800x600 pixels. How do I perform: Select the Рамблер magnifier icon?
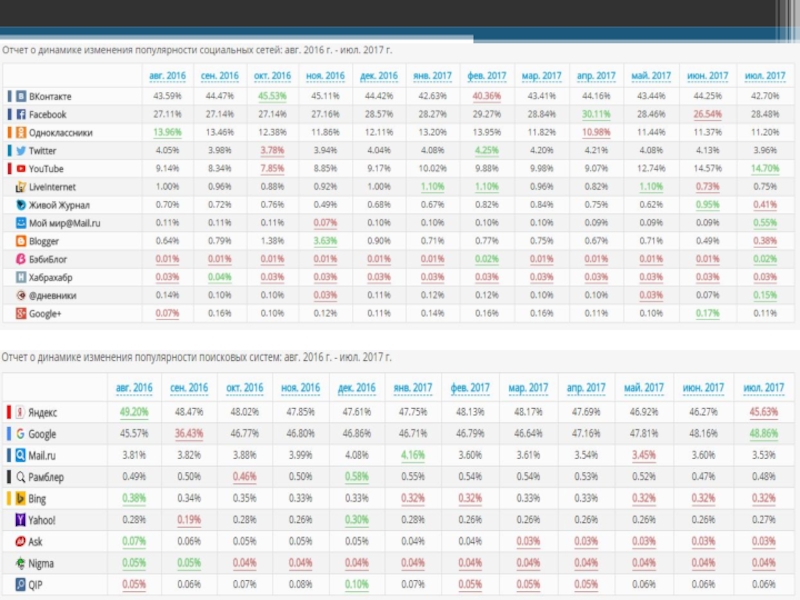coord(19,476)
